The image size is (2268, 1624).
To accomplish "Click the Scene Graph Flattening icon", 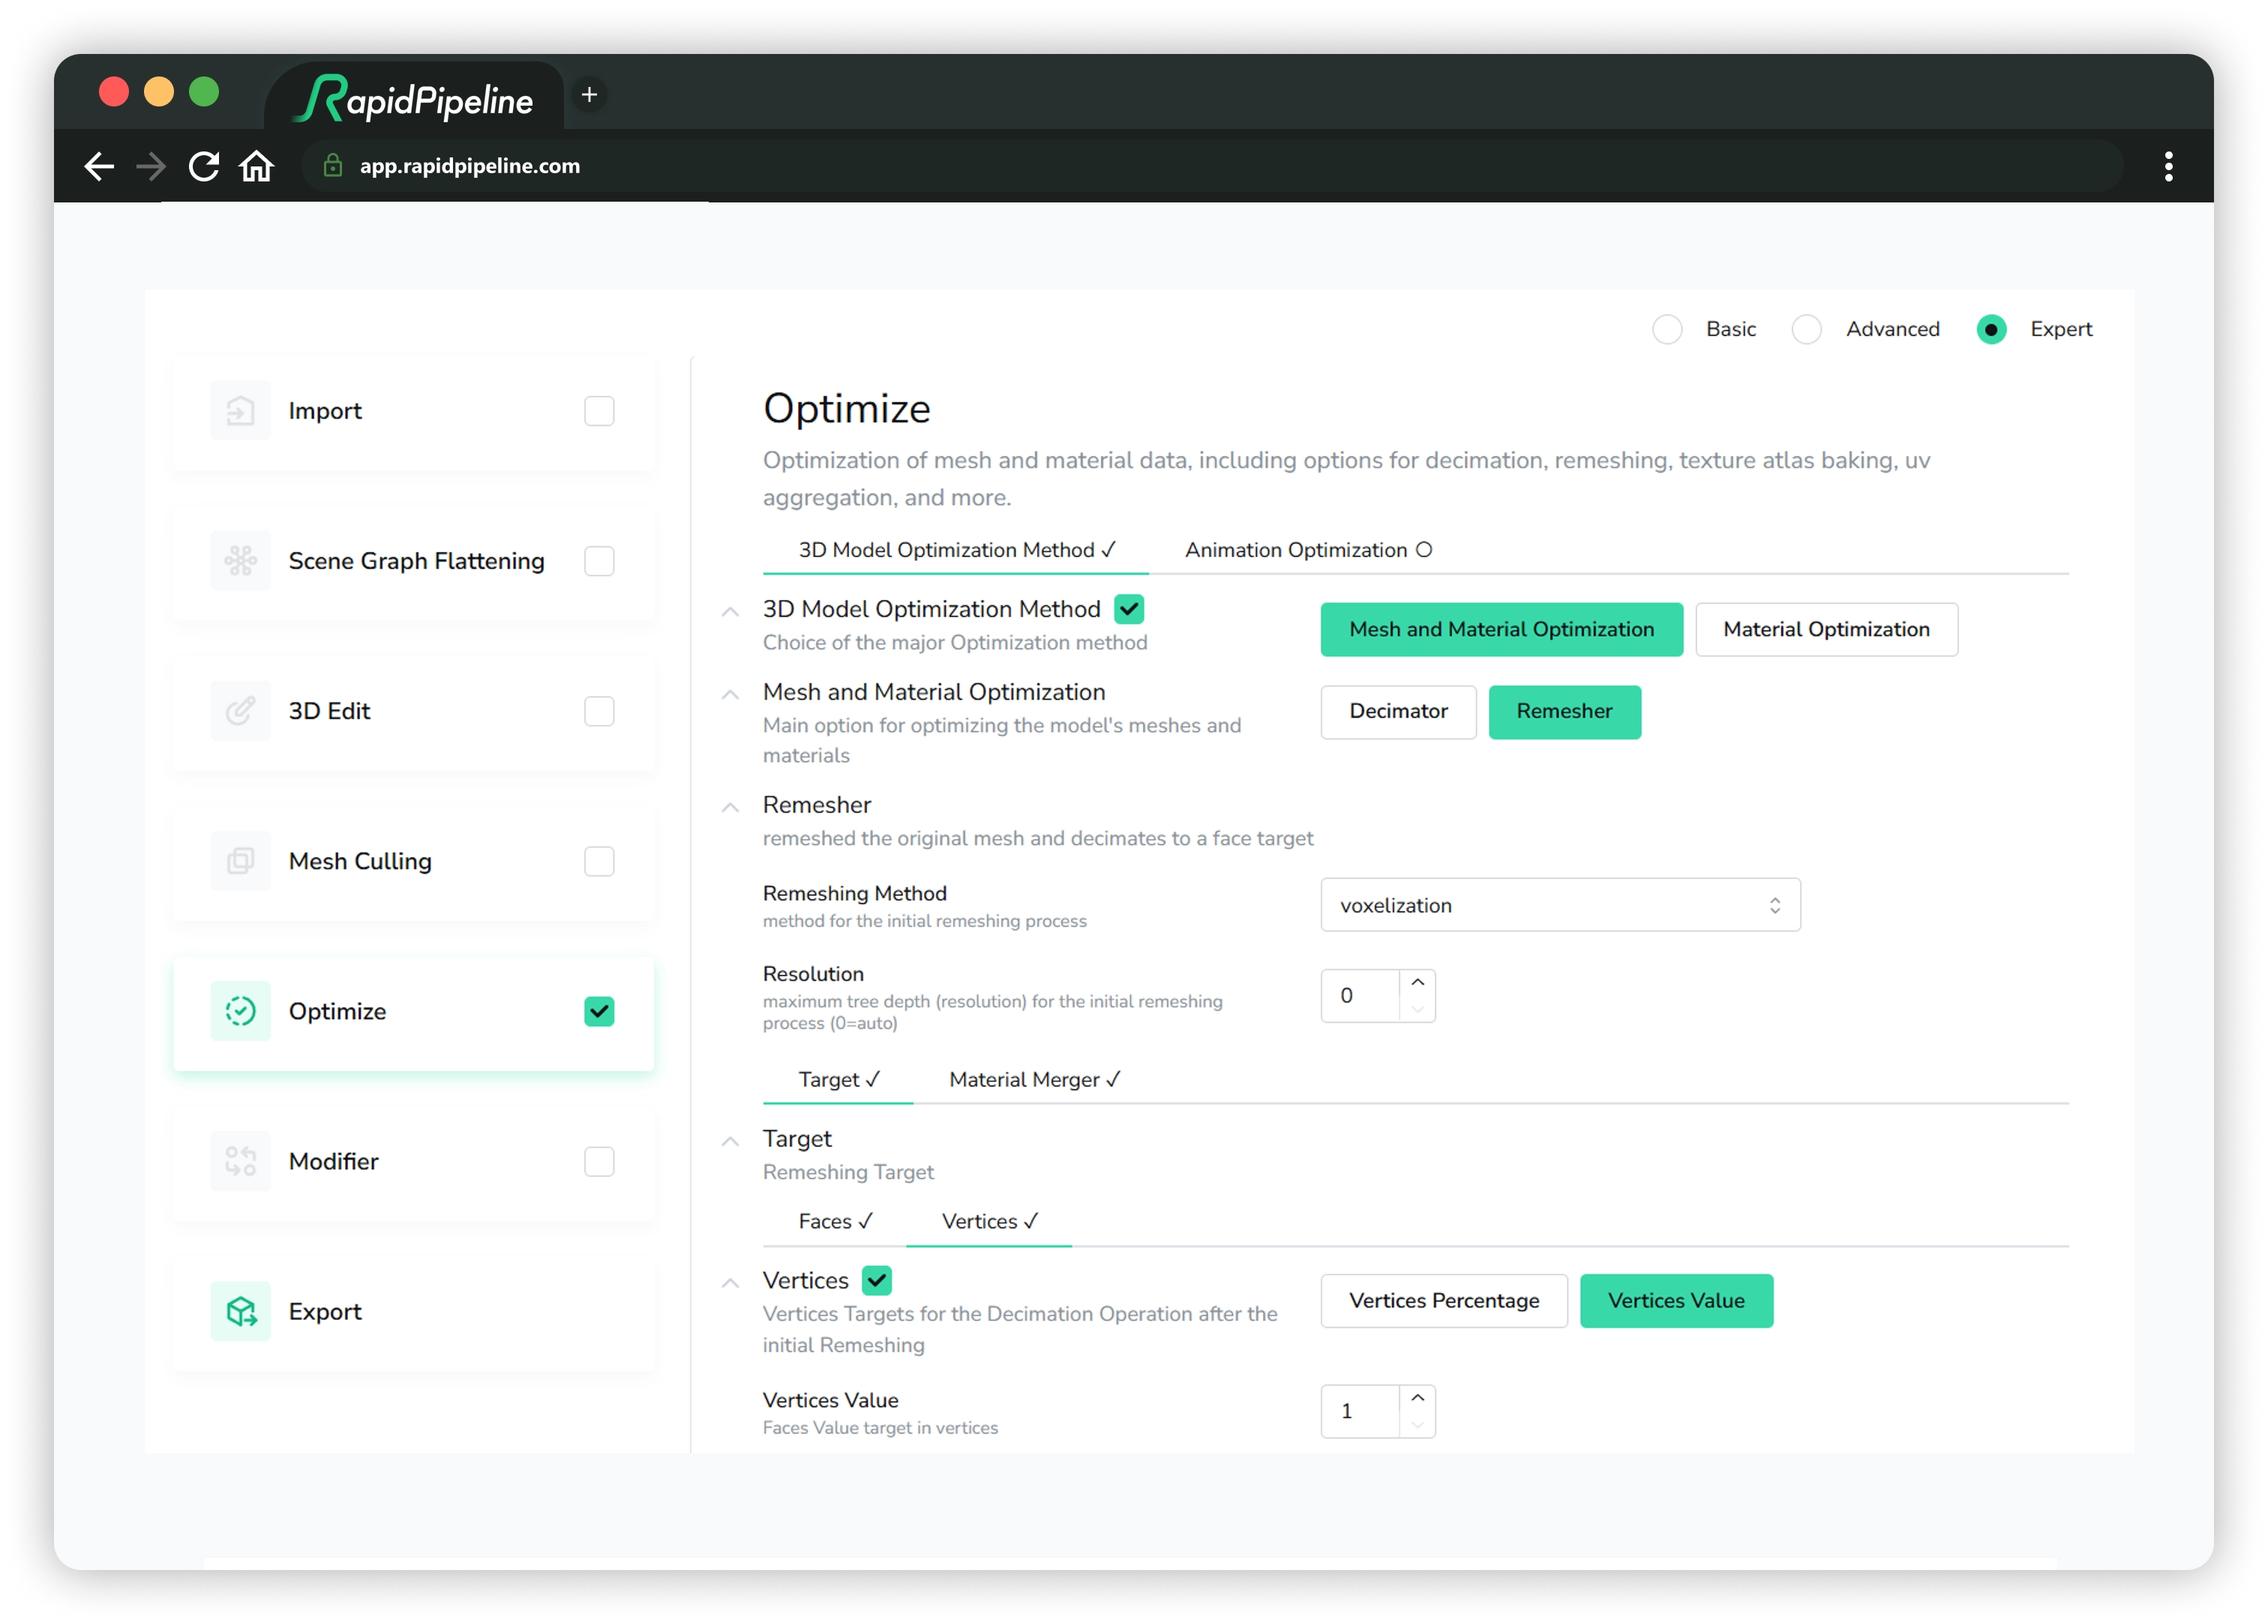I will tap(241, 561).
